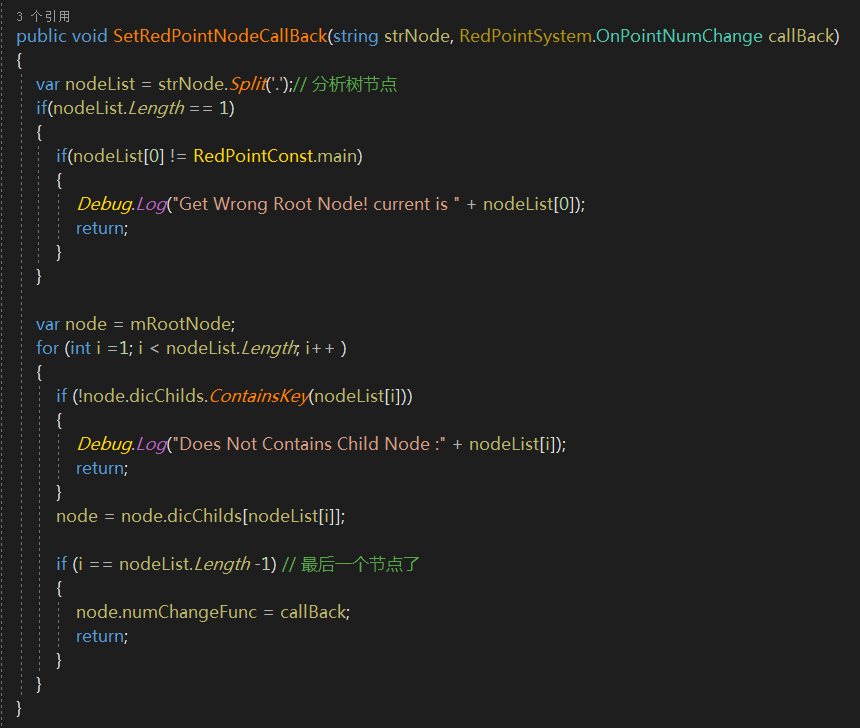The height and width of the screenshot is (728, 860).
Task: Click RedPointConst identifier
Action: coord(253,156)
